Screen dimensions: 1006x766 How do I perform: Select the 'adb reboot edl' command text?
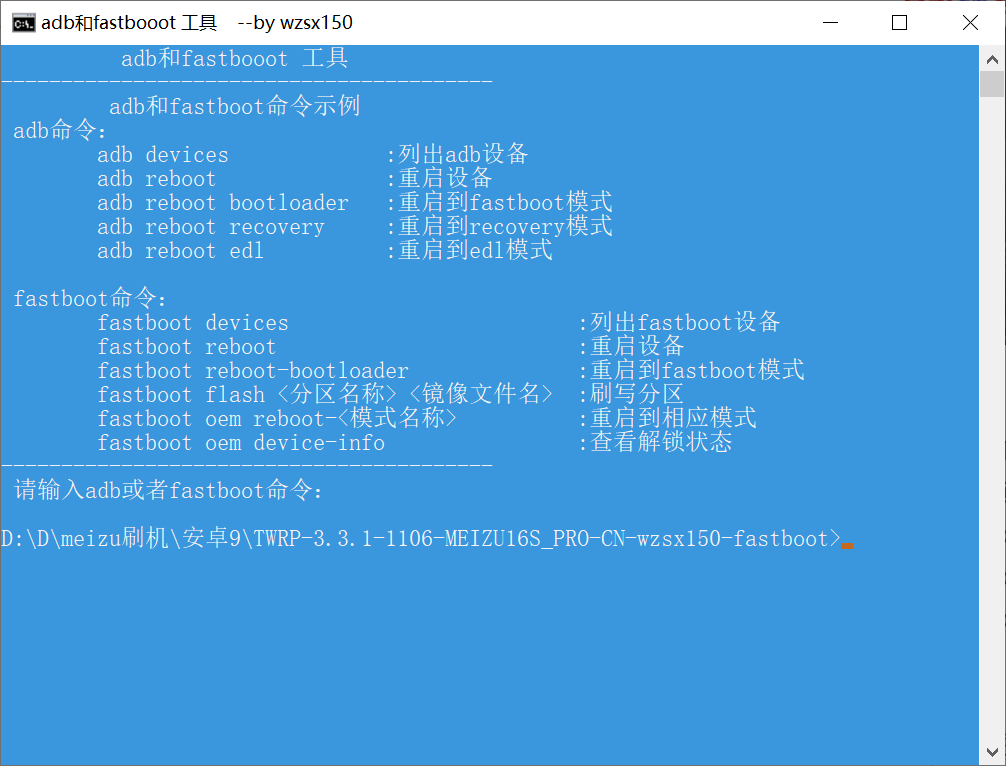pyautogui.click(x=180, y=250)
